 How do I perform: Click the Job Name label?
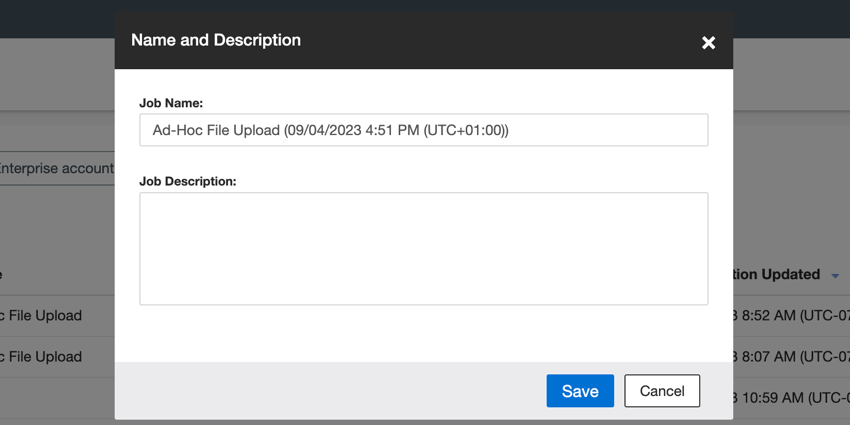click(171, 103)
